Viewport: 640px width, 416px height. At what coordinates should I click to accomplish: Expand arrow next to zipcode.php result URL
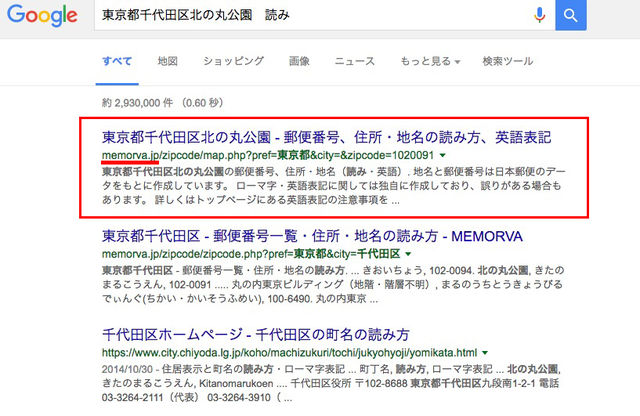coord(408,254)
